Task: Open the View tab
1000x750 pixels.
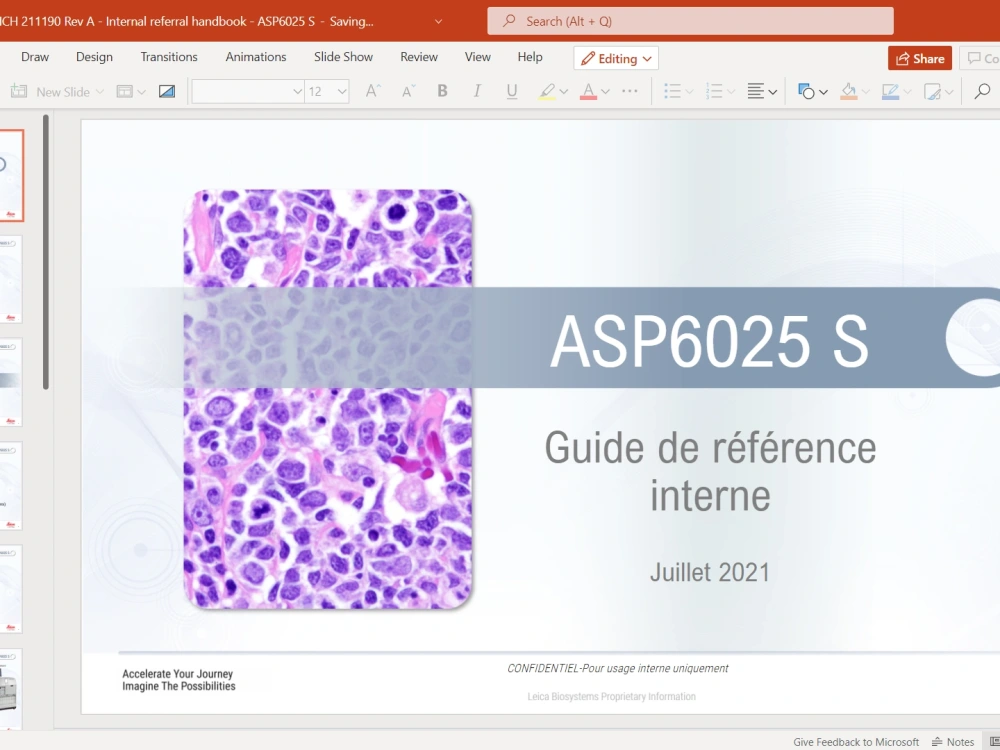Action: tap(478, 57)
